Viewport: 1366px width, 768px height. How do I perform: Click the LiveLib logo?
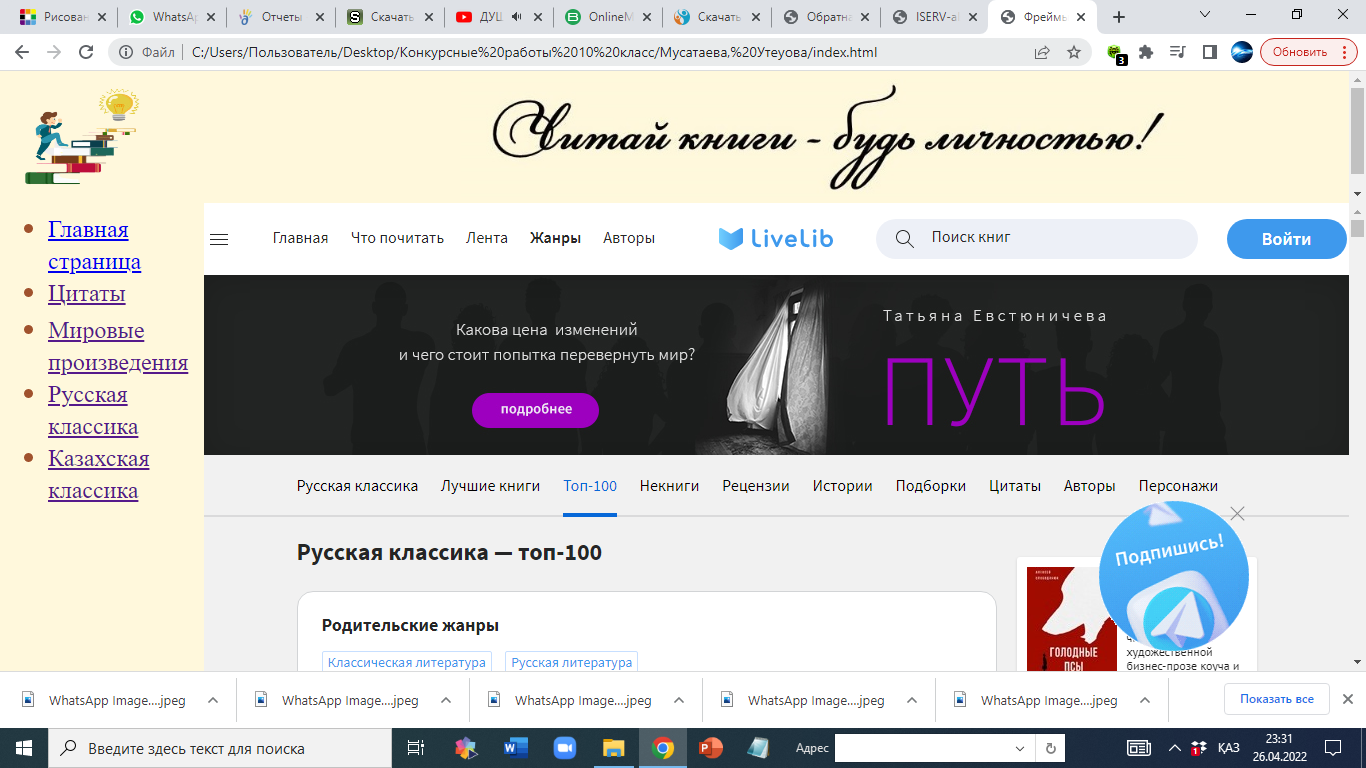coord(775,238)
